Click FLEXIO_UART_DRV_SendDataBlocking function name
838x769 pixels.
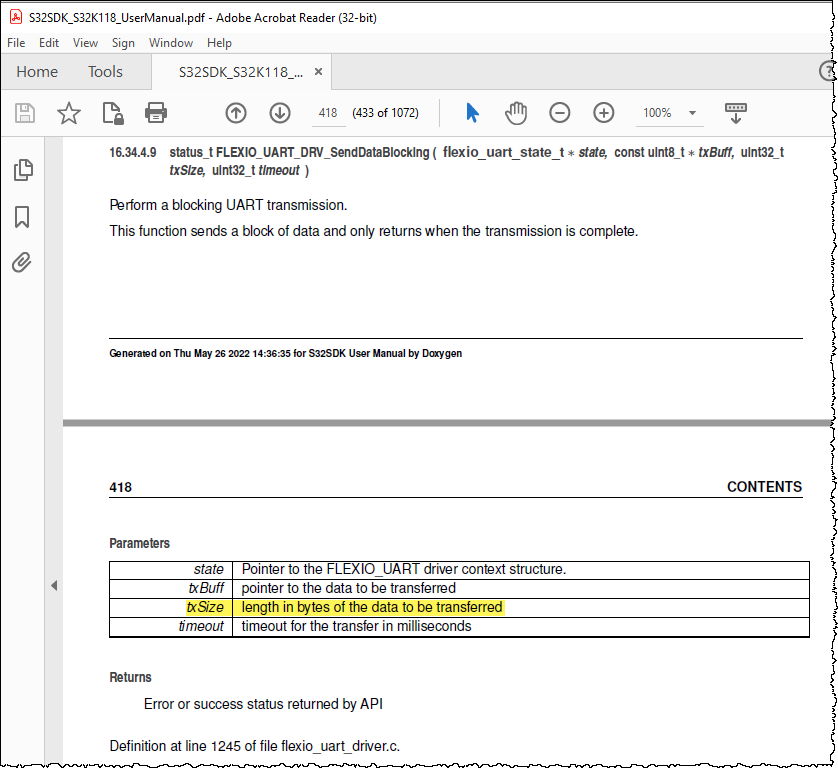[x=322, y=152]
